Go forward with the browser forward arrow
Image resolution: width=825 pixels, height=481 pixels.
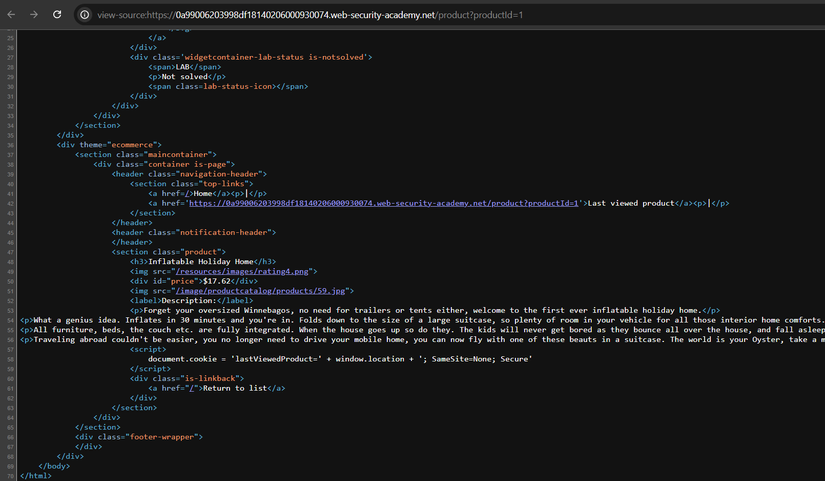tap(34, 15)
